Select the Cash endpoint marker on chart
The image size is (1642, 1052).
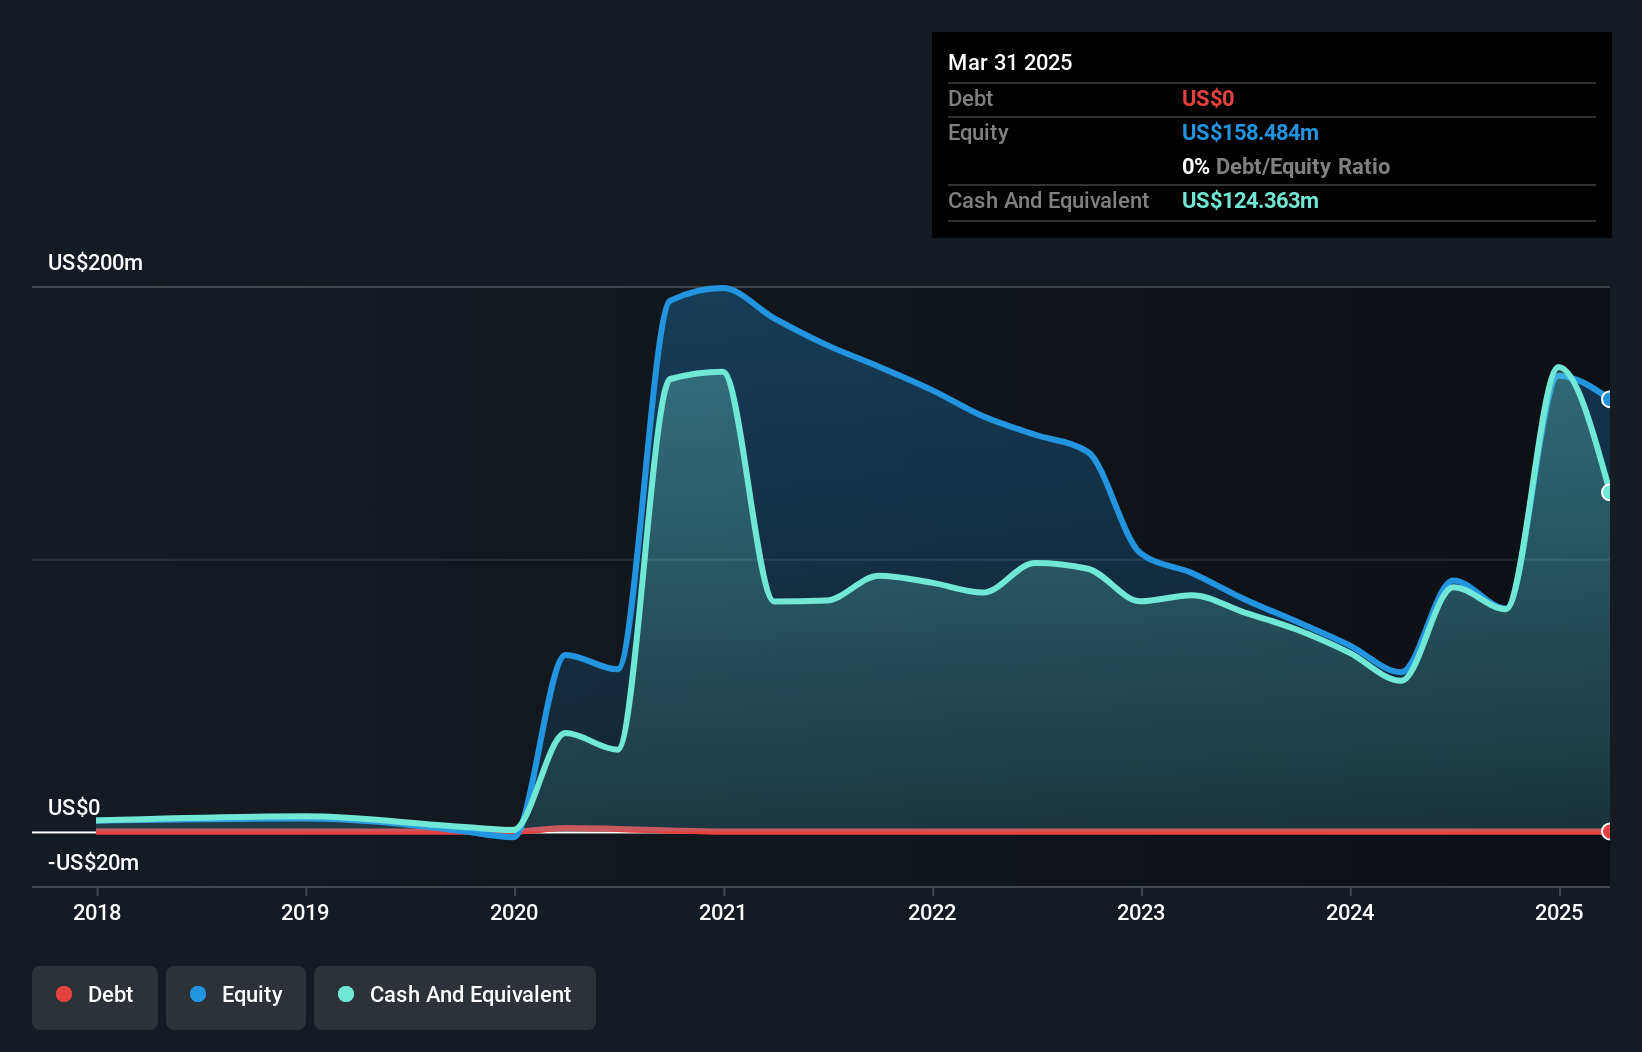pyautogui.click(x=1608, y=492)
